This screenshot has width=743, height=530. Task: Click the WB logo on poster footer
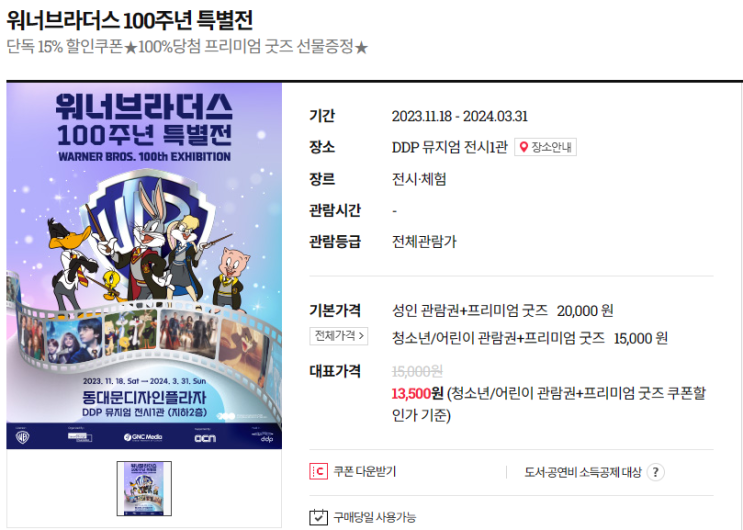click(x=22, y=437)
